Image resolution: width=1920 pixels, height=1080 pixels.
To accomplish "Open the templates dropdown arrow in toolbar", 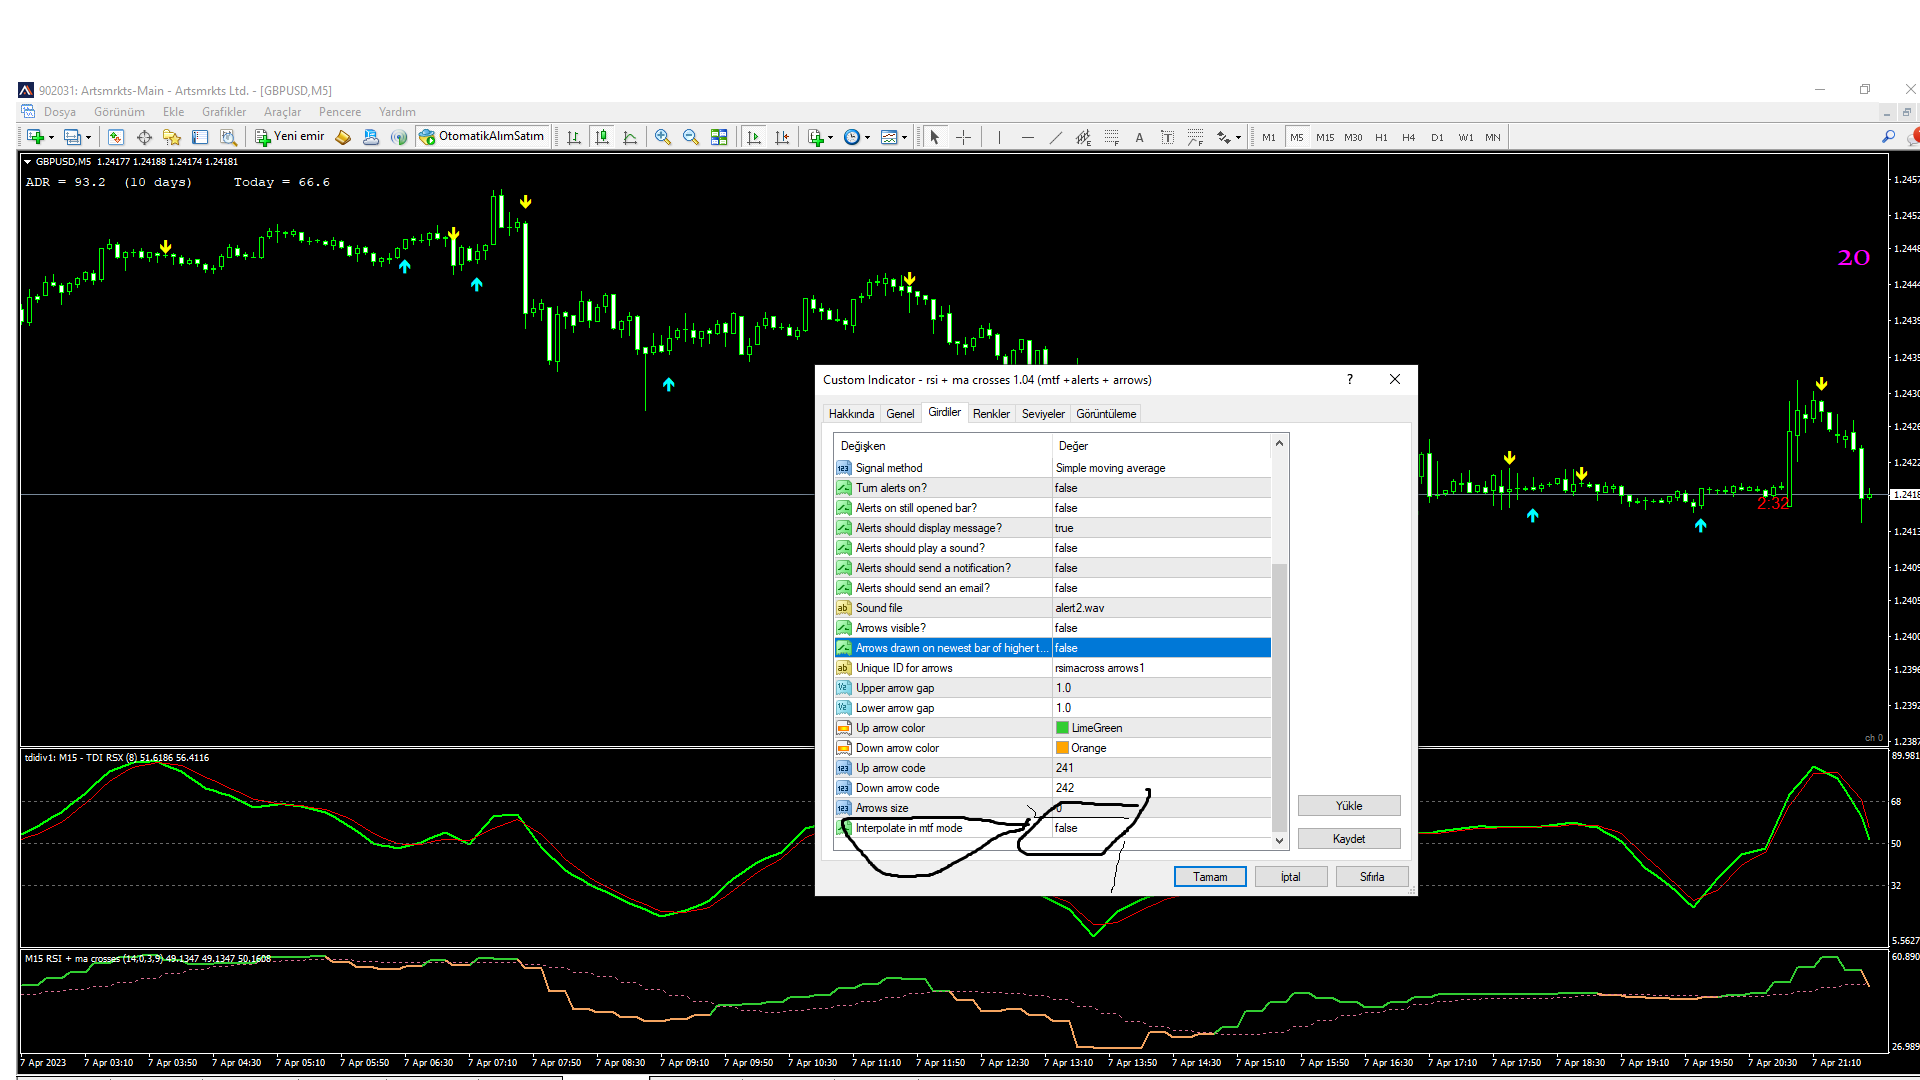I will point(905,137).
